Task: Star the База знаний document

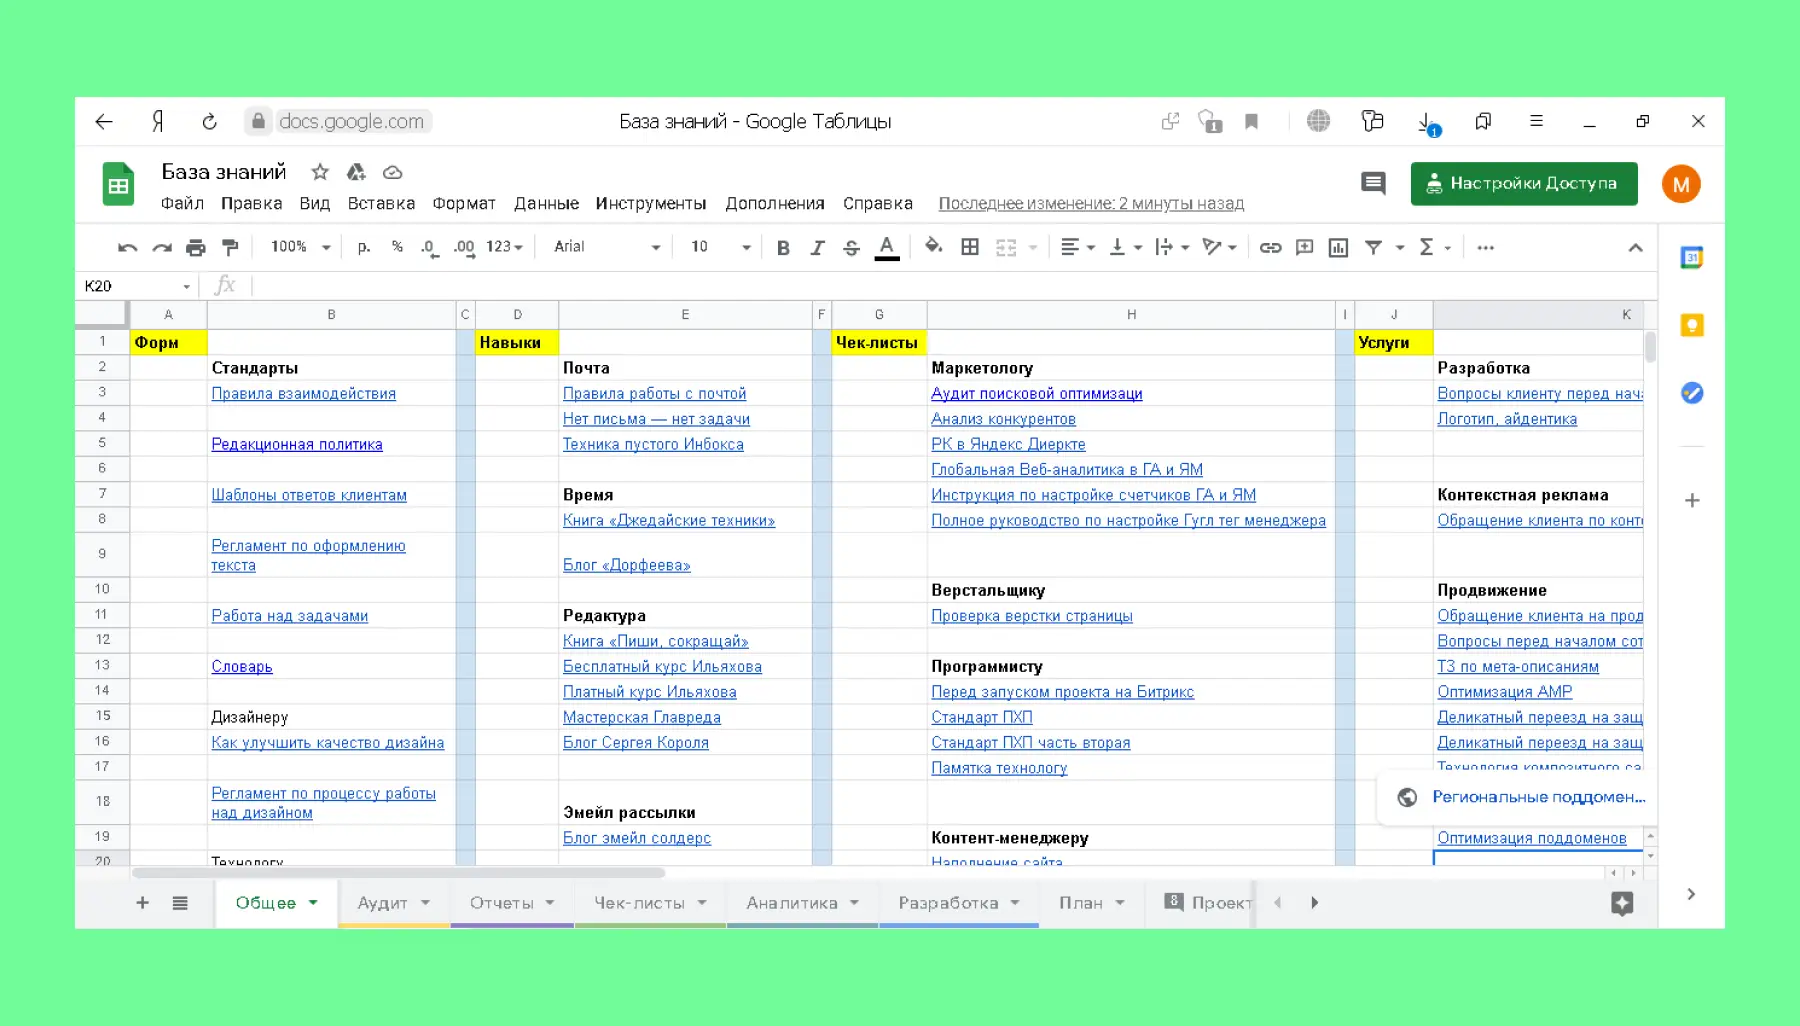Action: [x=320, y=172]
